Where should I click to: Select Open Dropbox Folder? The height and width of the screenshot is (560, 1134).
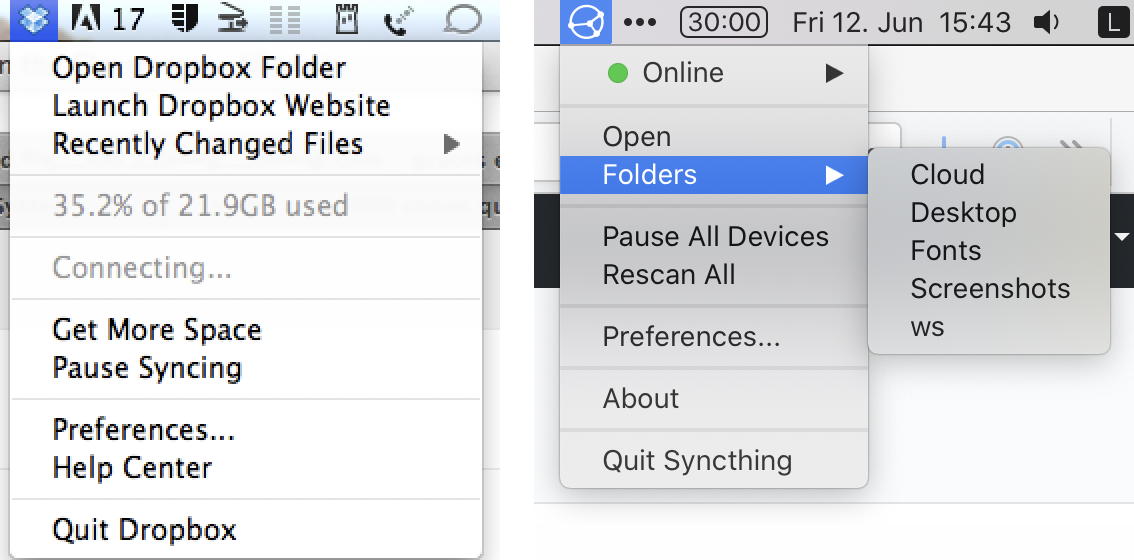coord(199,68)
